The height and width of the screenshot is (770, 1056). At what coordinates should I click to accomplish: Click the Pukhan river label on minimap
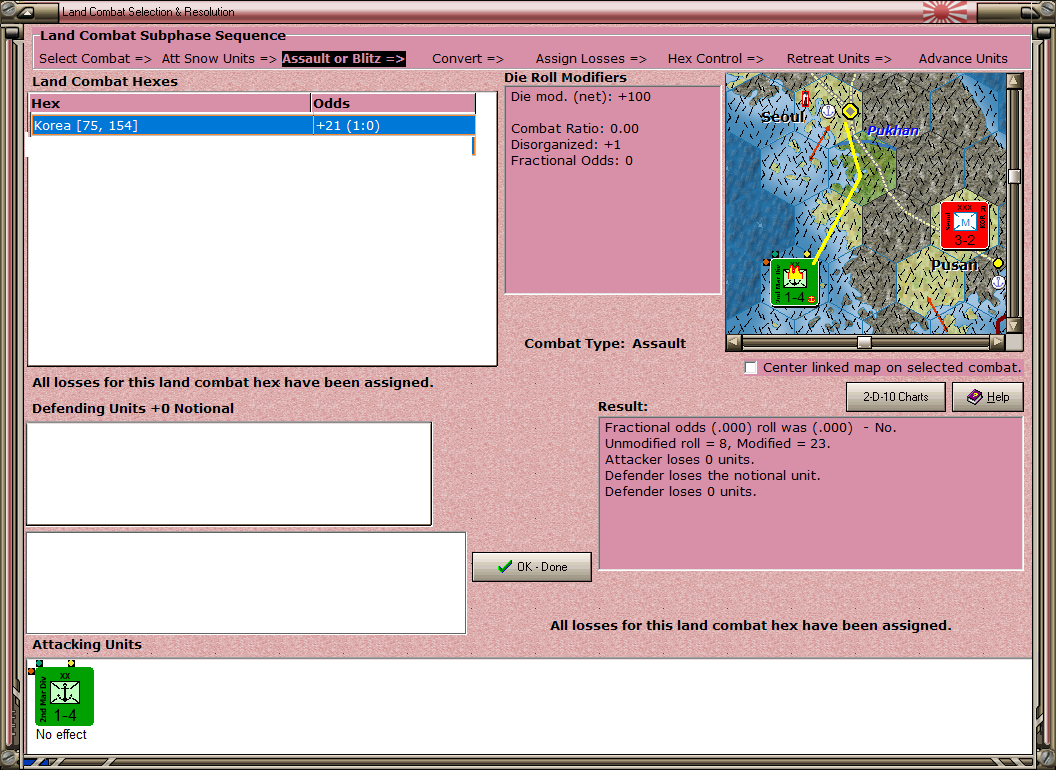893,131
